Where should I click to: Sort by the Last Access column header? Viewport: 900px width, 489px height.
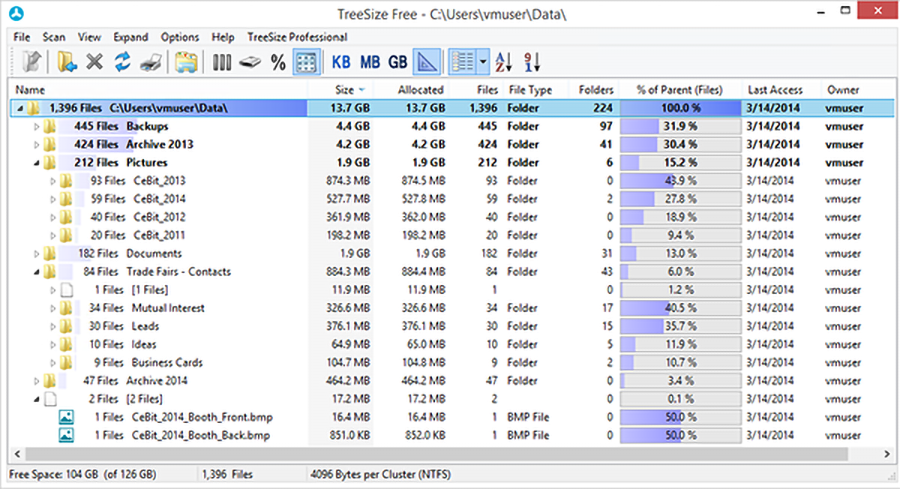[x=775, y=90]
